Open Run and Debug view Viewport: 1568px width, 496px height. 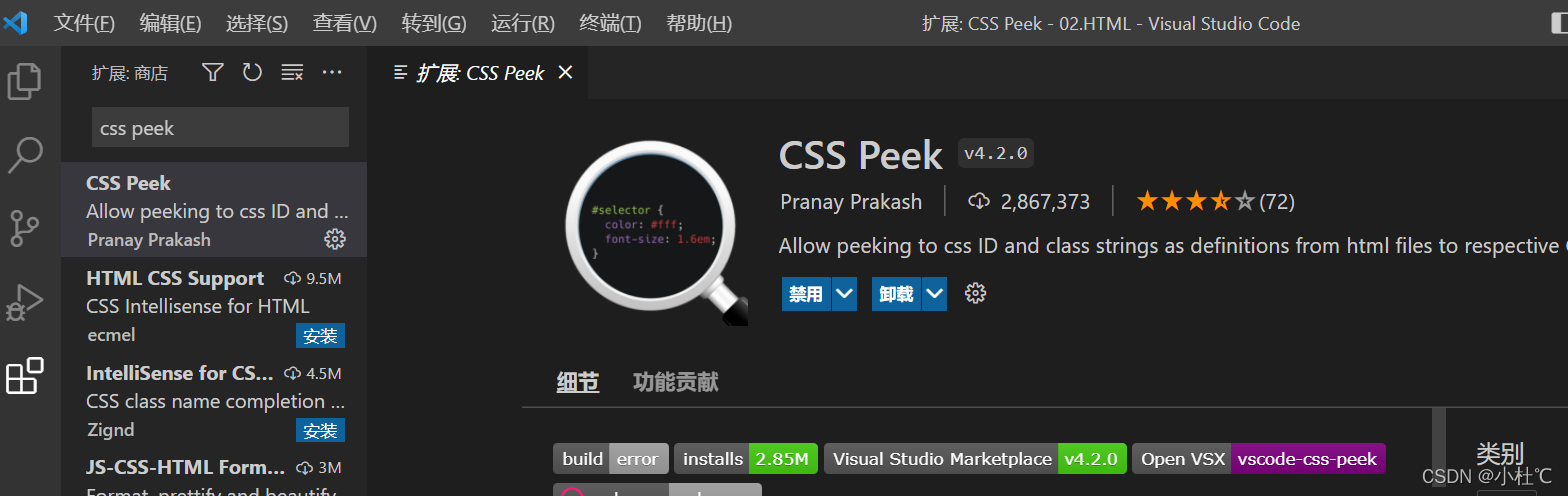(x=25, y=302)
